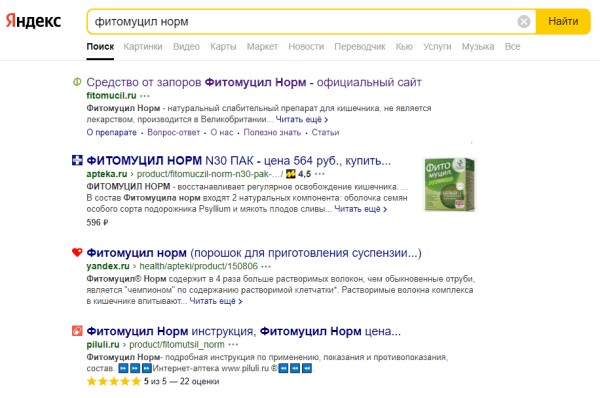600x398 pixels.
Task: Click the fitomucil.ru green URL
Action: point(111,95)
